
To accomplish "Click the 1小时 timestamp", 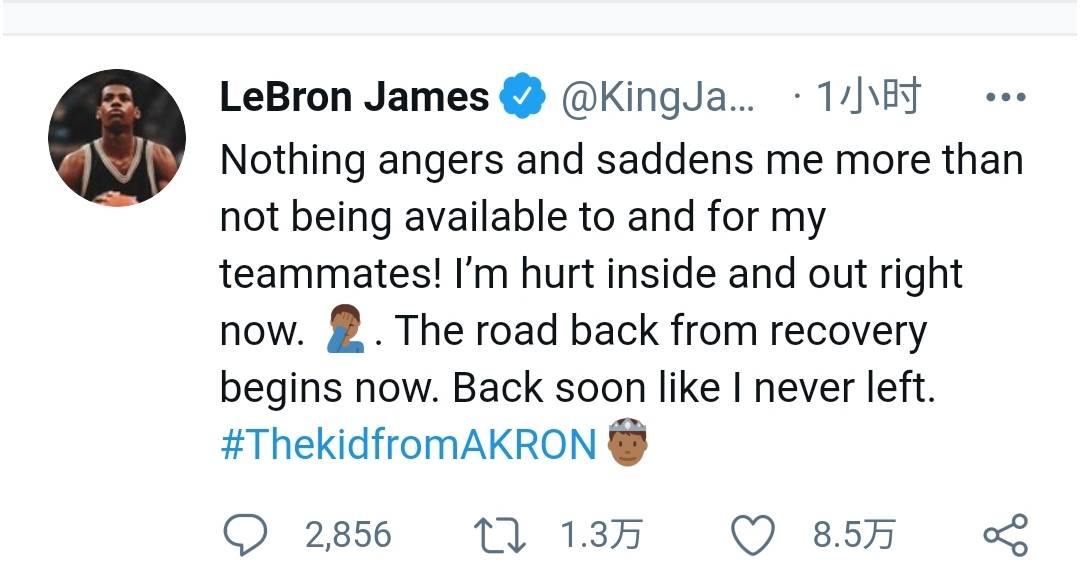I will pyautogui.click(x=868, y=96).
